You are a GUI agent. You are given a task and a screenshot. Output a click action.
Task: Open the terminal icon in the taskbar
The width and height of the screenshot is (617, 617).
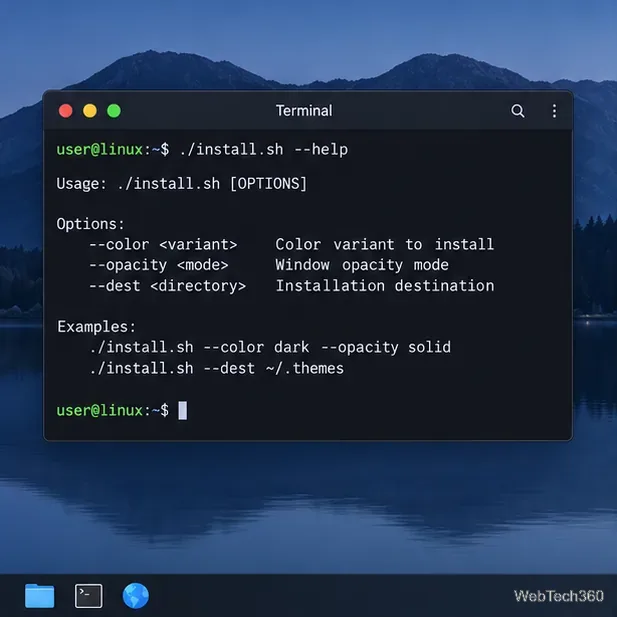click(x=89, y=596)
